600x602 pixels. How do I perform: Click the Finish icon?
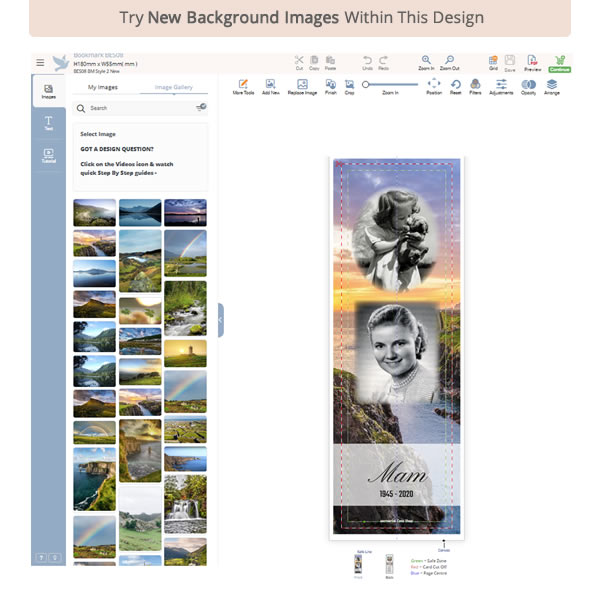pyautogui.click(x=331, y=87)
